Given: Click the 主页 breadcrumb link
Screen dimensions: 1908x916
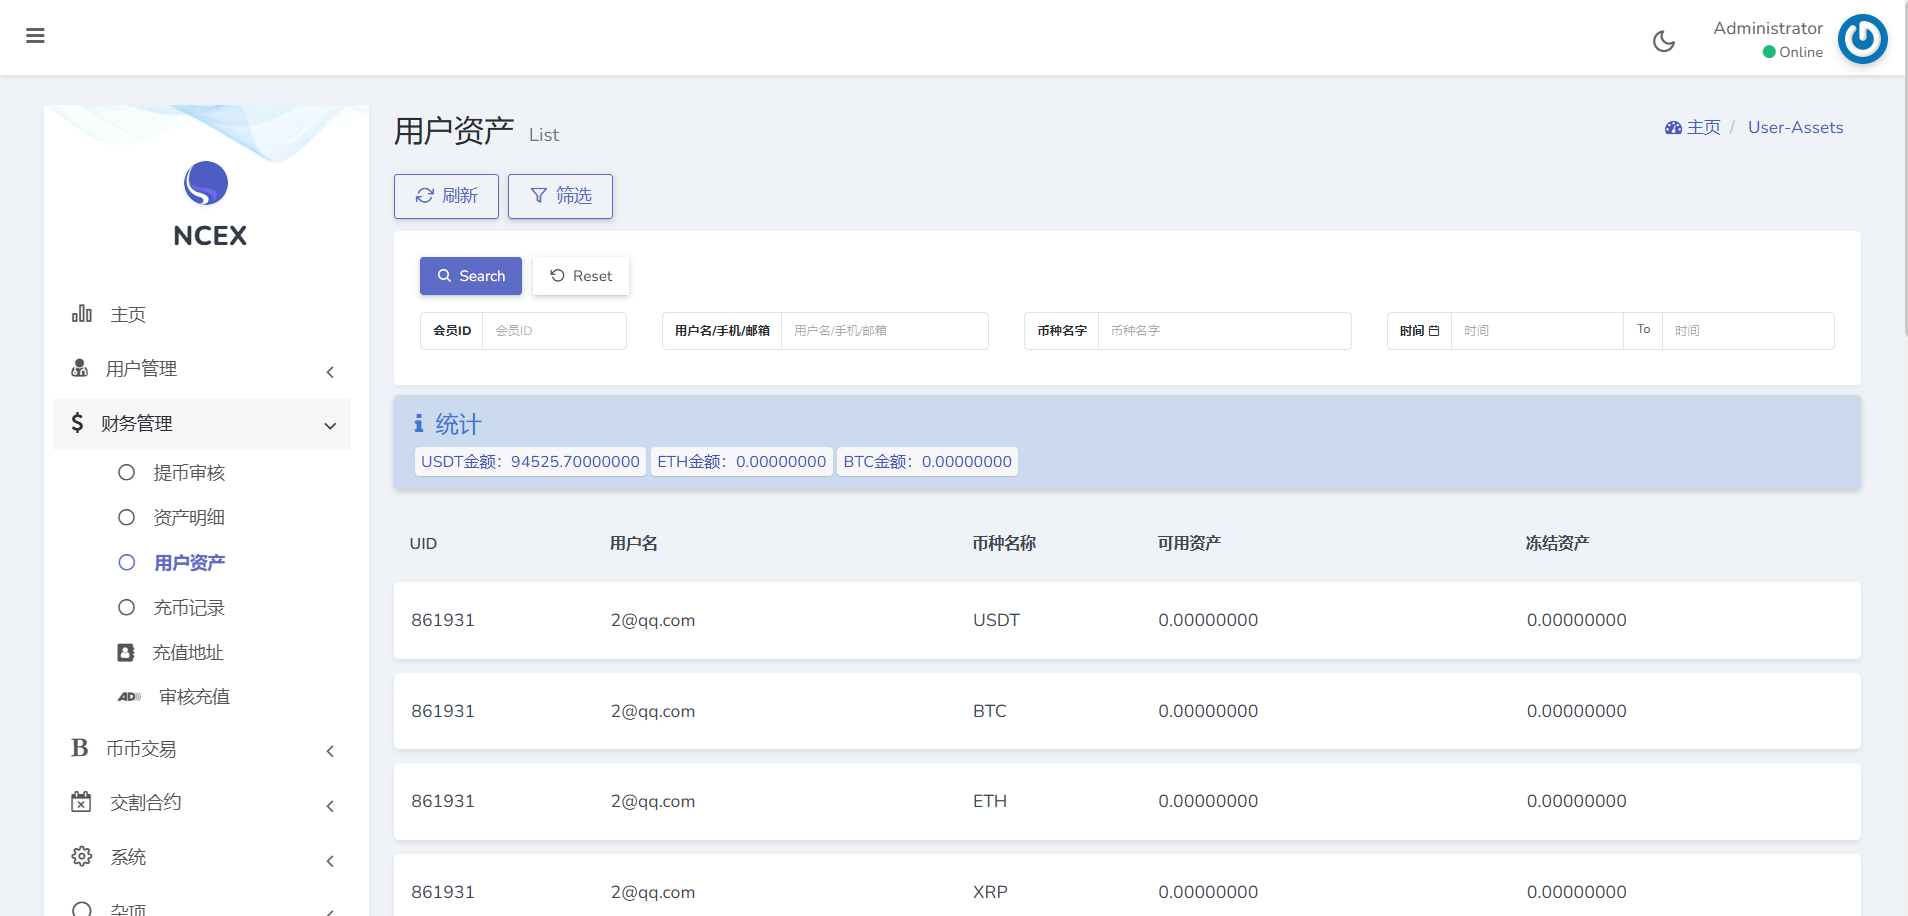Looking at the screenshot, I should [1702, 128].
